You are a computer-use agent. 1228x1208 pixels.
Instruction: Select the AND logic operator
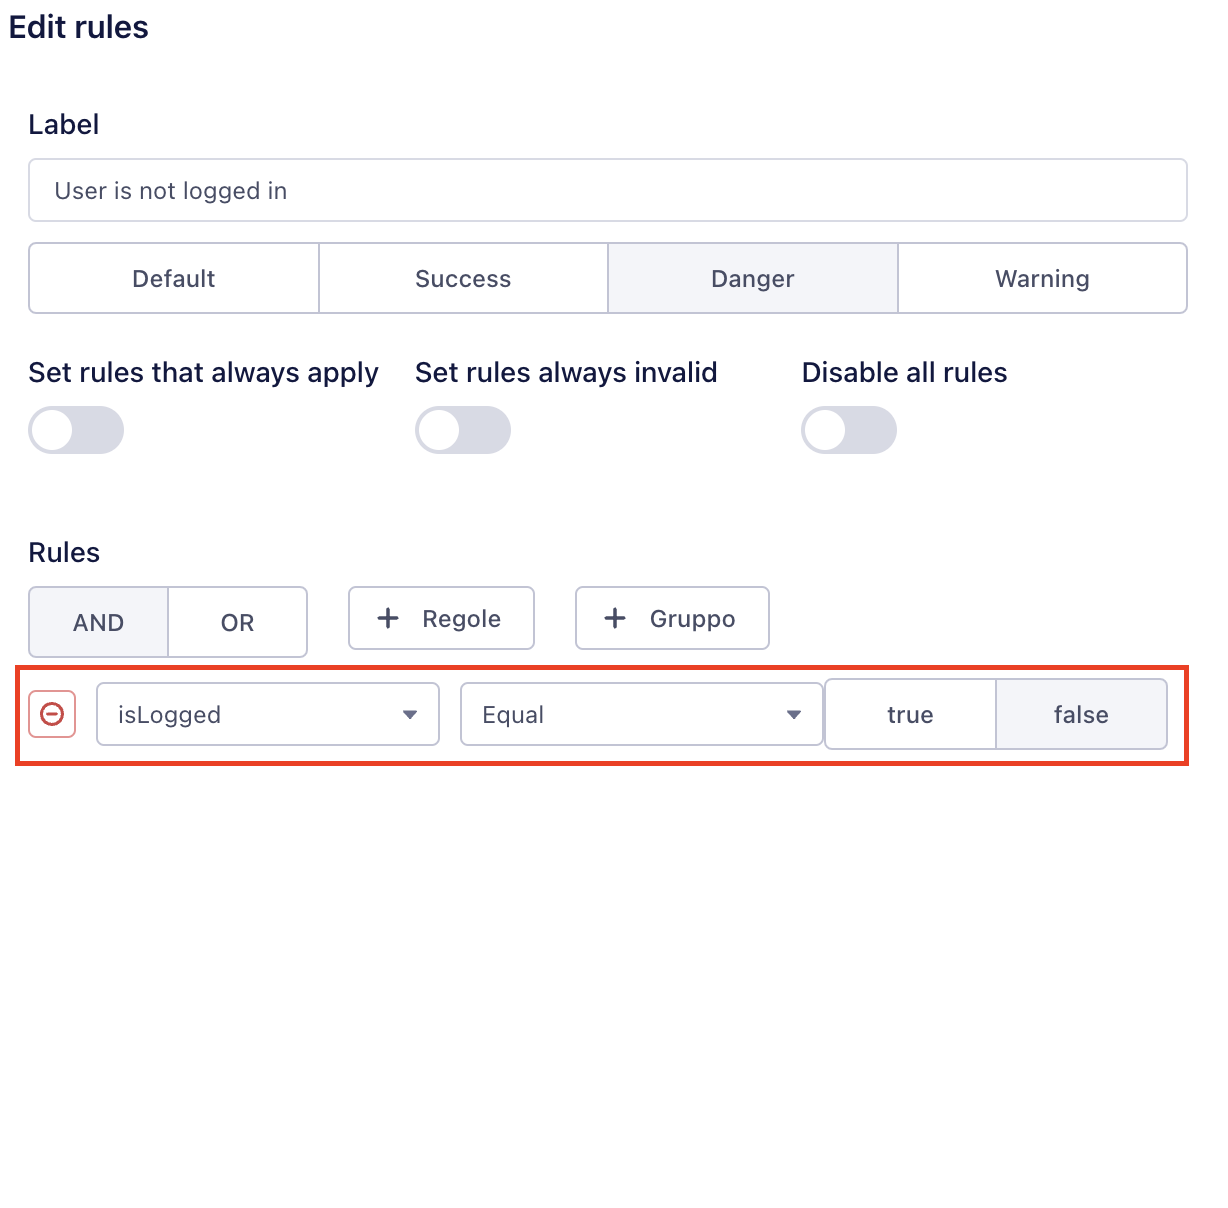(98, 622)
